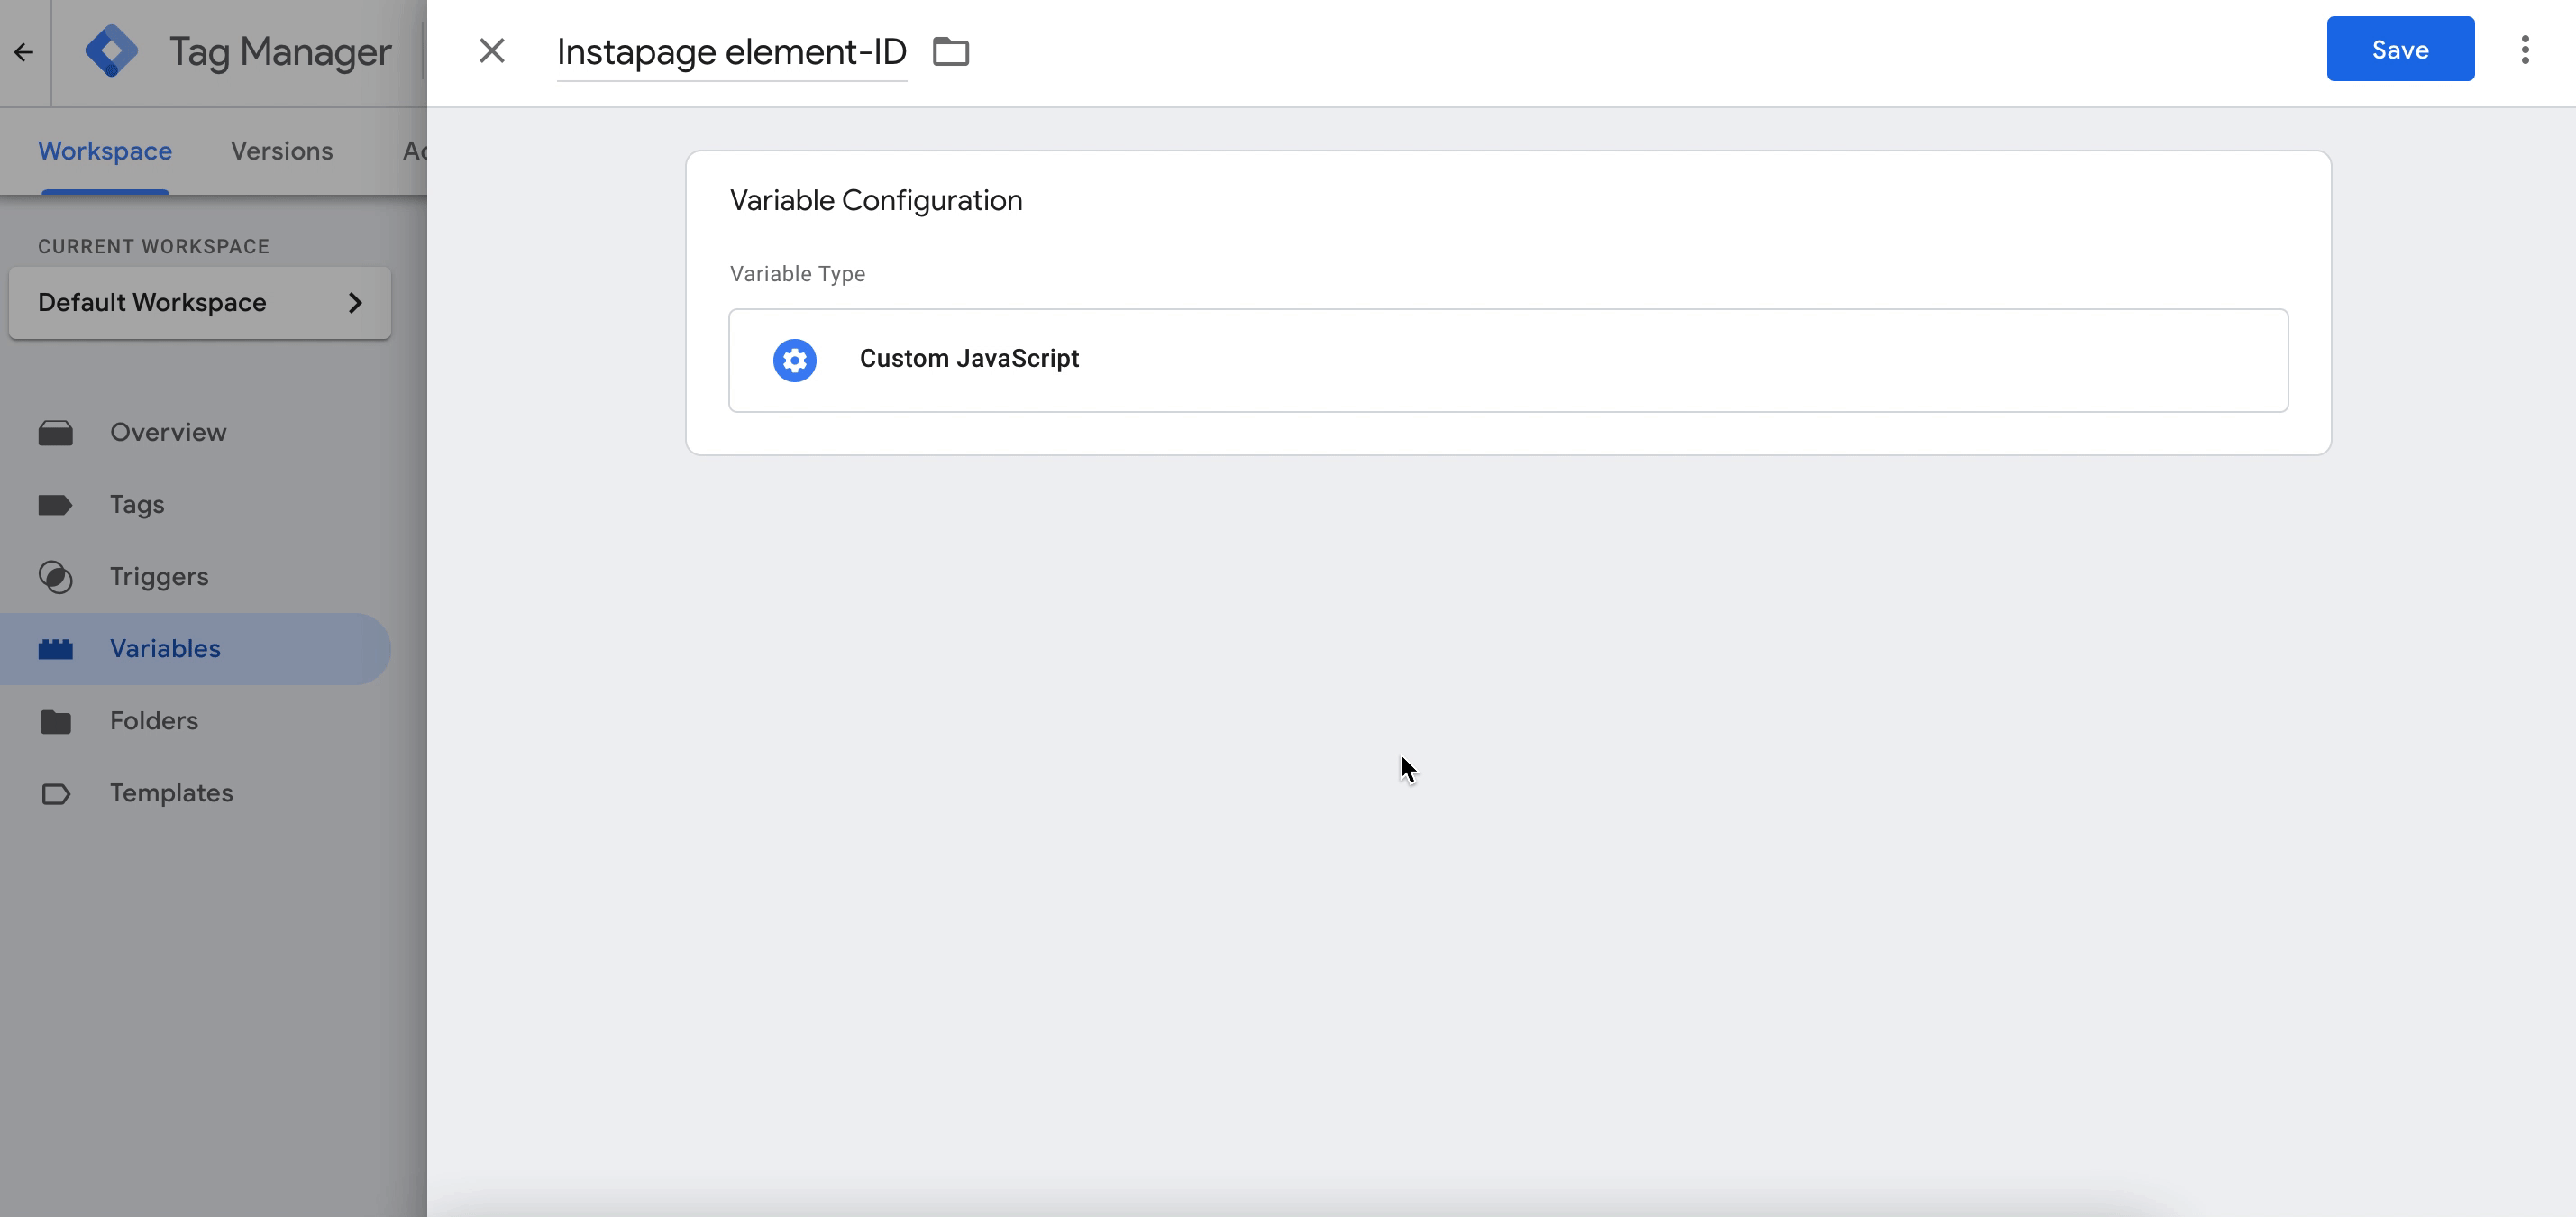Select the Workspace tab
The height and width of the screenshot is (1217, 2576).
pyautogui.click(x=105, y=151)
